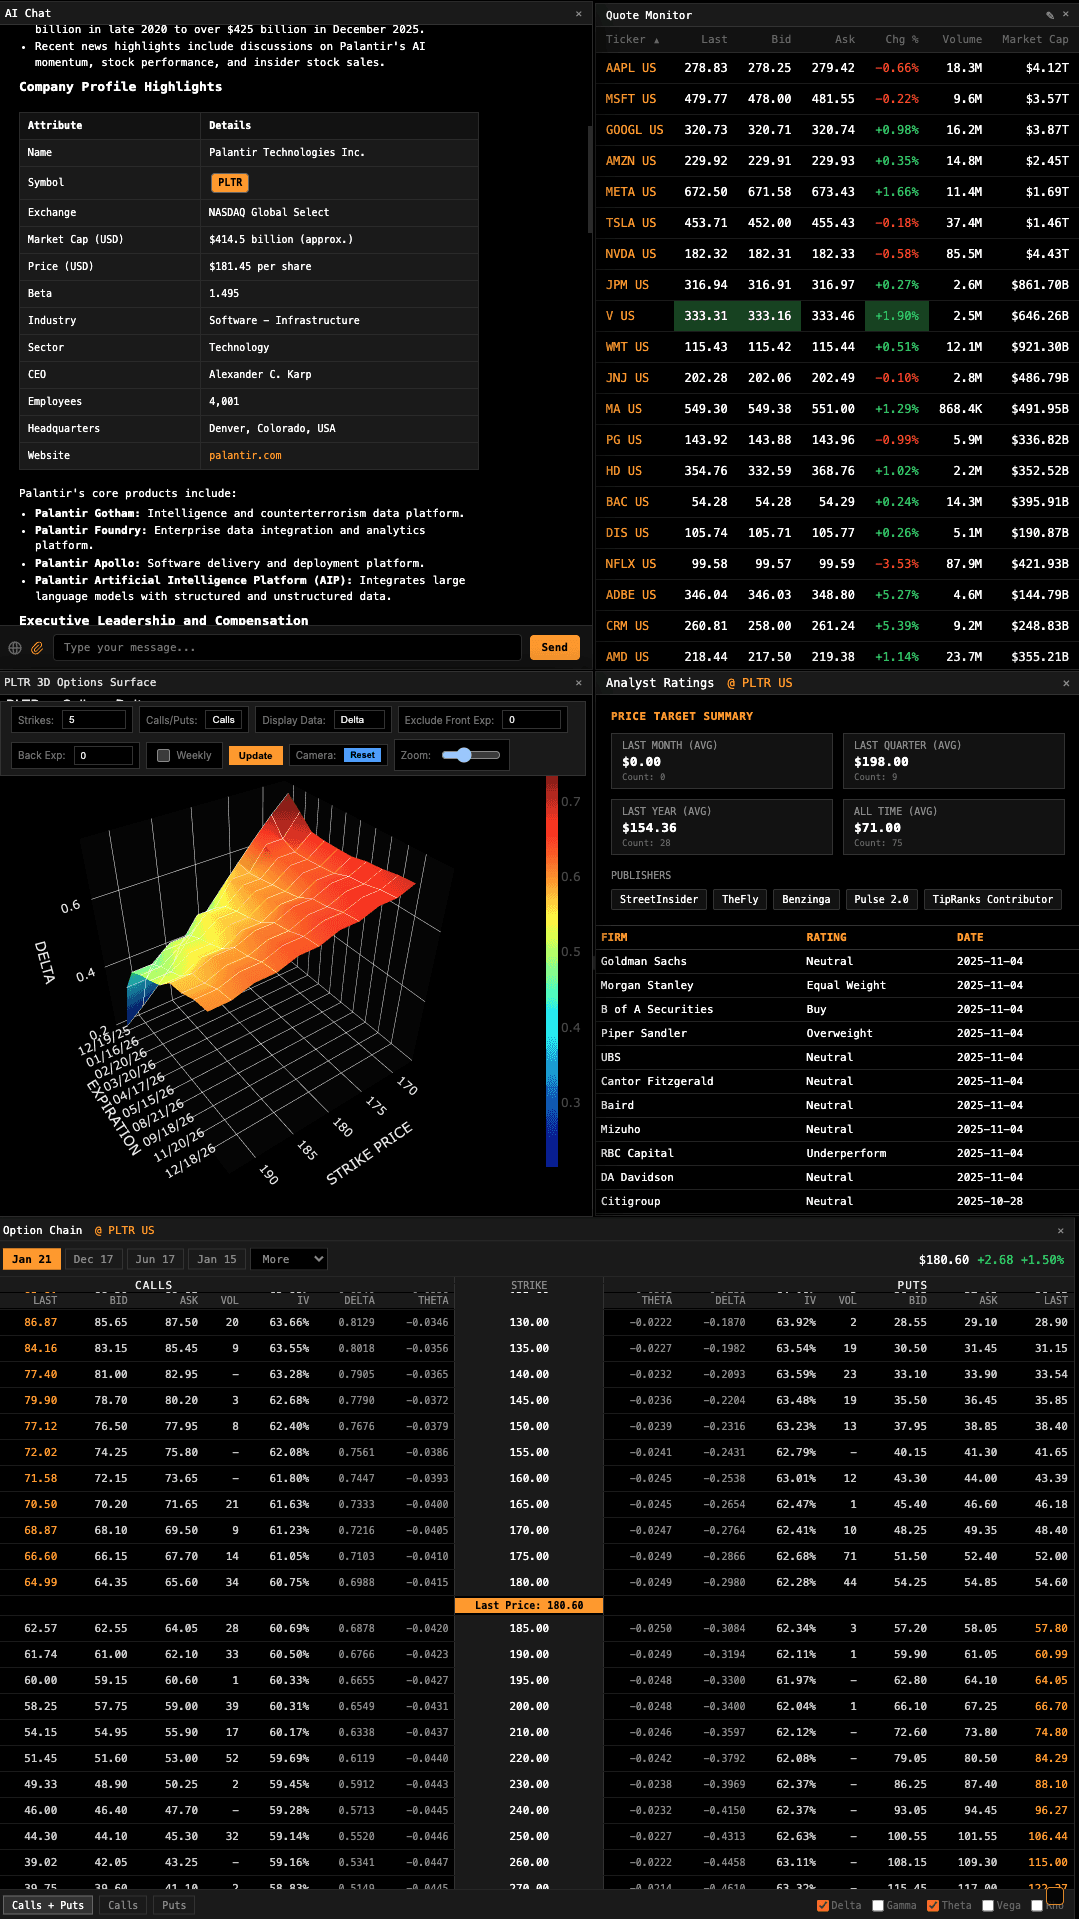Image resolution: width=1079 pixels, height=1919 pixels.
Task: Click the Update button for options surface
Action: pyautogui.click(x=255, y=755)
